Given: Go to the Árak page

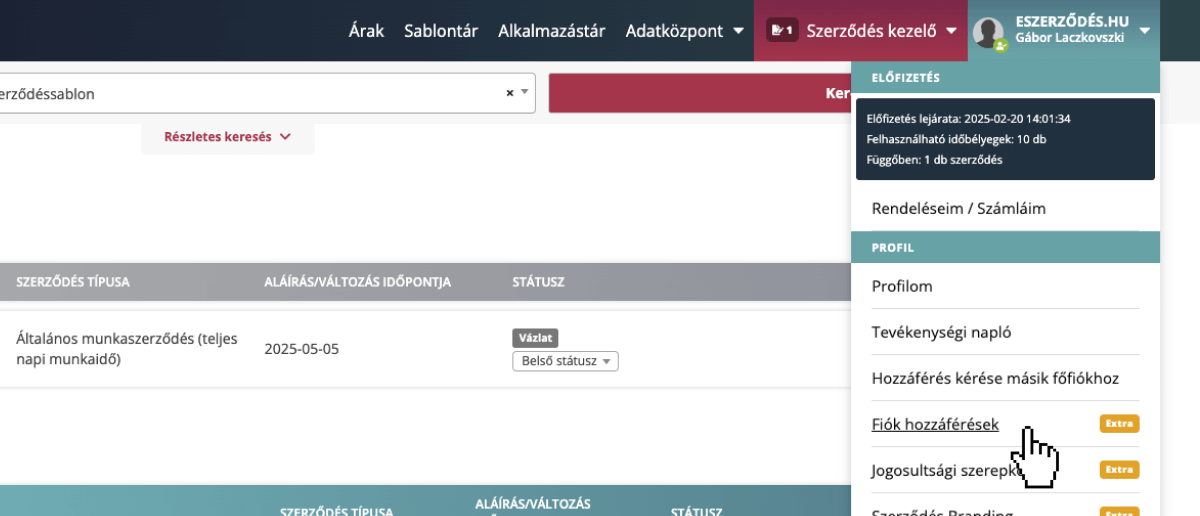Looking at the screenshot, I should 366,31.
